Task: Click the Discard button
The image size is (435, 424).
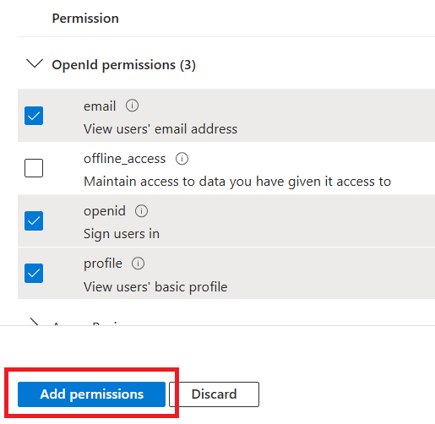Action: 214,394
